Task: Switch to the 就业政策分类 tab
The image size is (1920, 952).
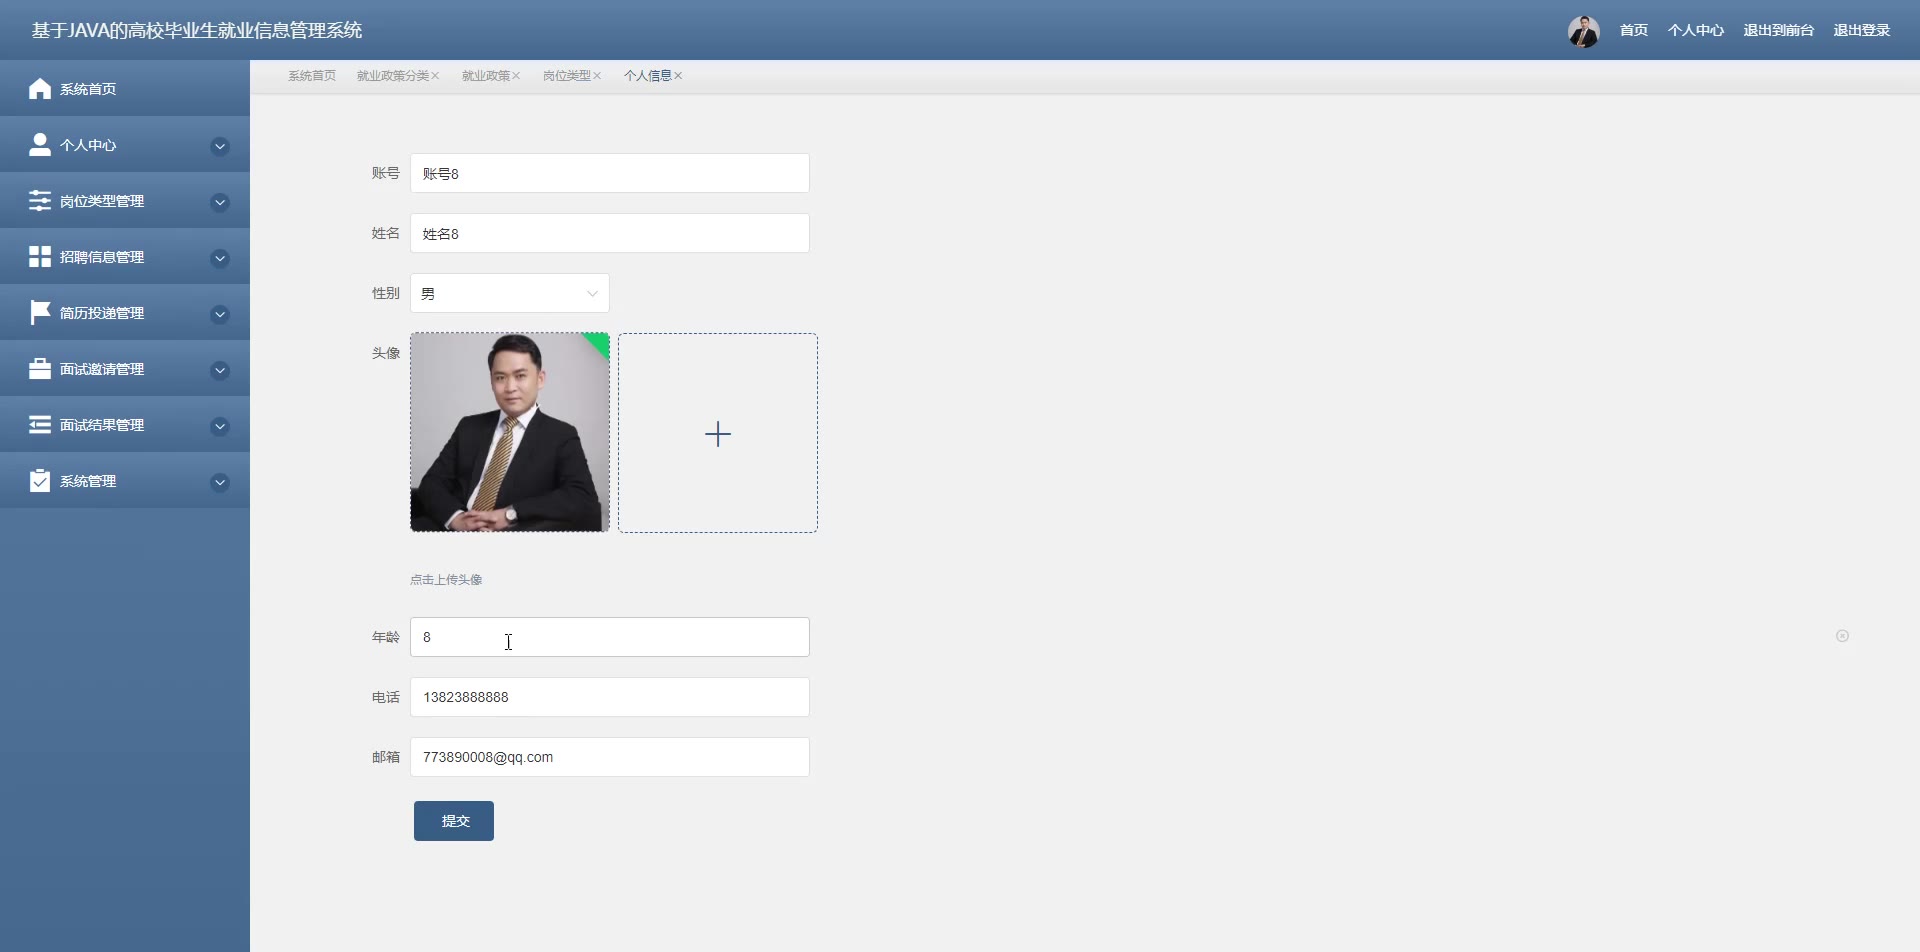Action: pos(393,76)
